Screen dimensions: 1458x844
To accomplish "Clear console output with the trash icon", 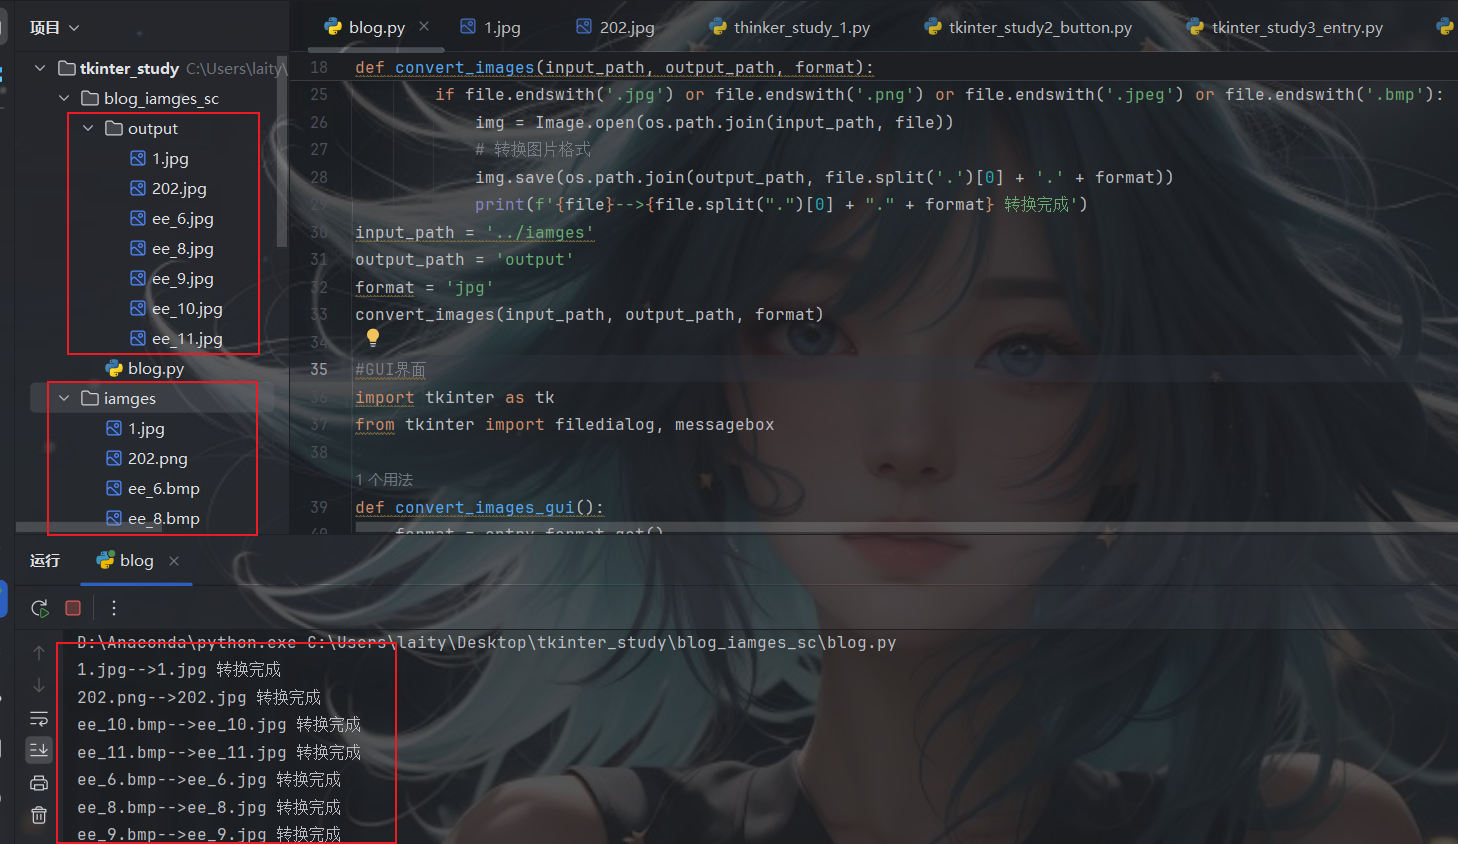I will click(39, 815).
